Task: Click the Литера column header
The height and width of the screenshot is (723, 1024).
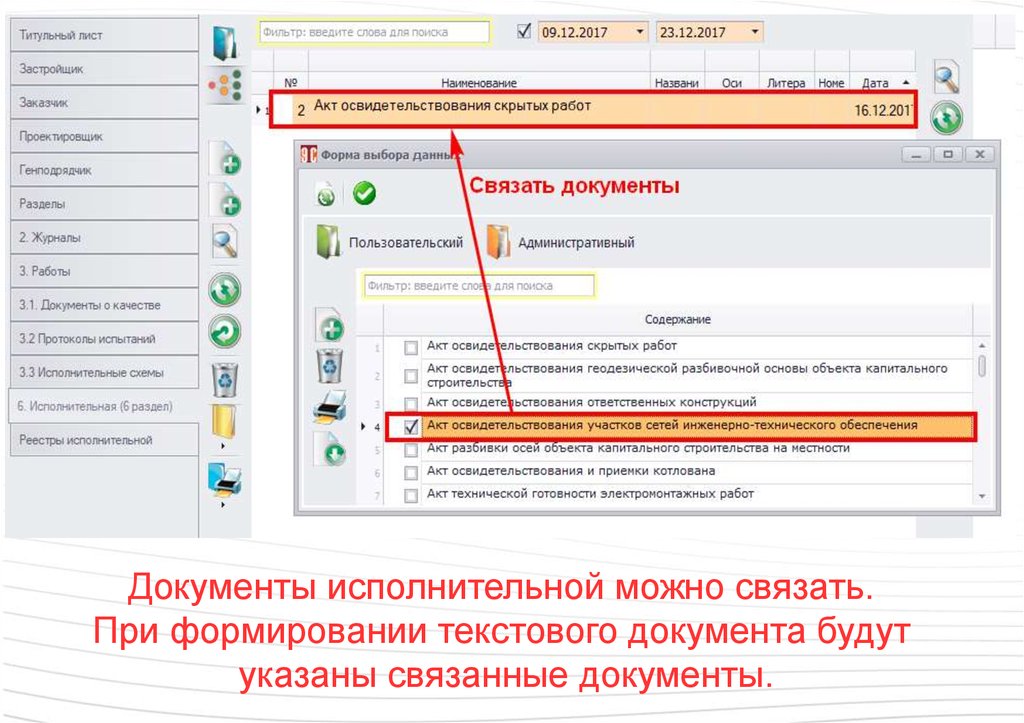Action: click(x=786, y=83)
